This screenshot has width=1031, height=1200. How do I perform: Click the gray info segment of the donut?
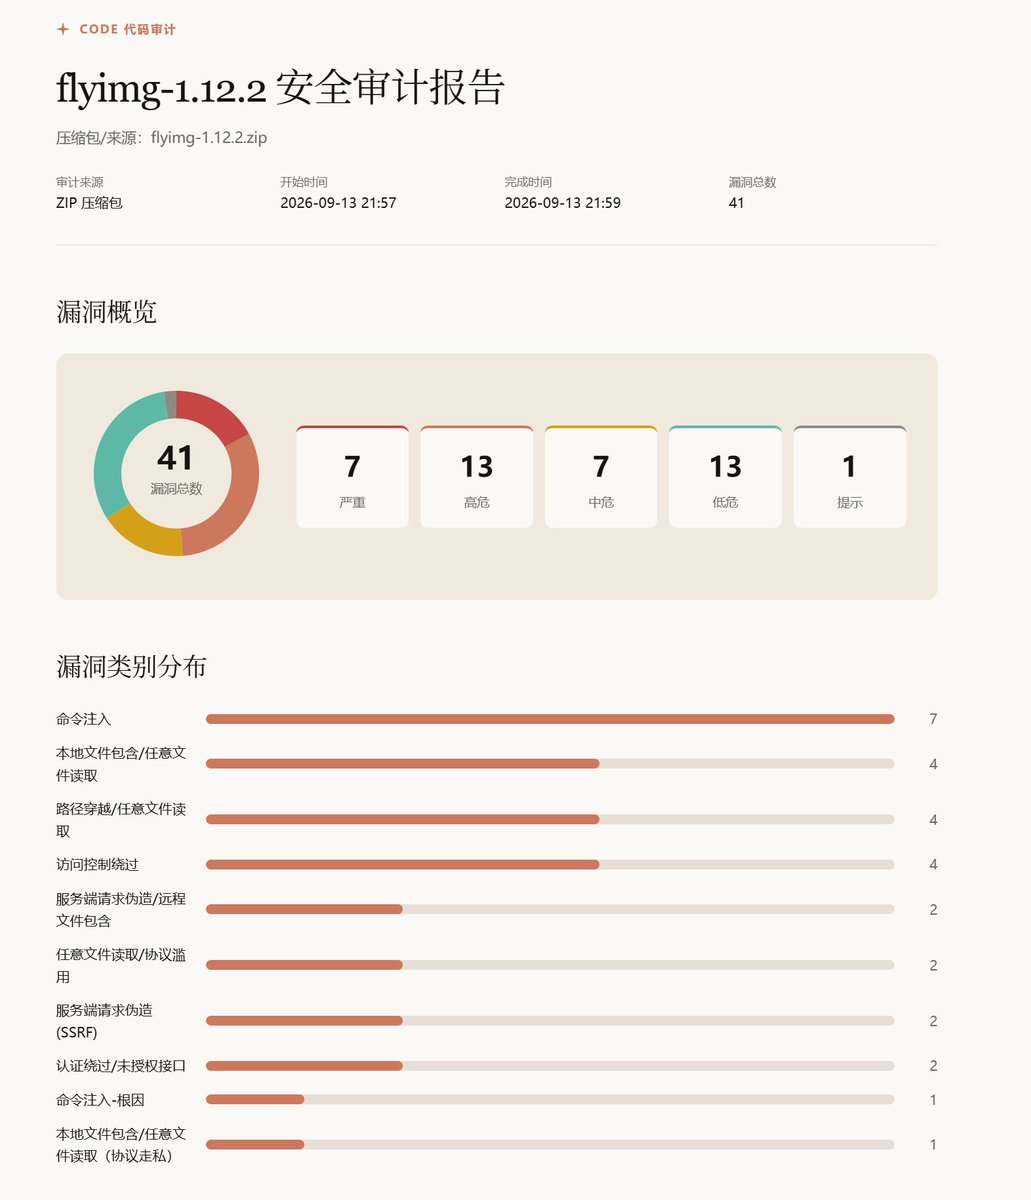[x=171, y=403]
